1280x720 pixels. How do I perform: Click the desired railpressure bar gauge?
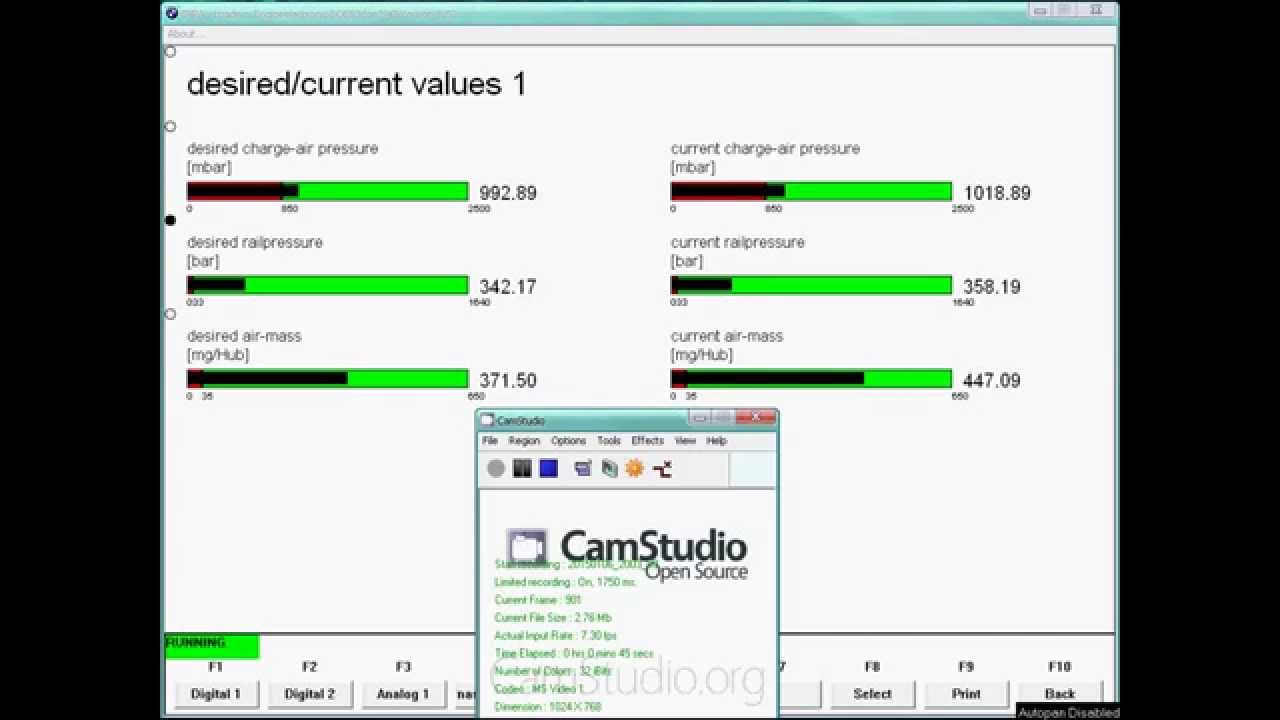pyautogui.click(x=328, y=285)
